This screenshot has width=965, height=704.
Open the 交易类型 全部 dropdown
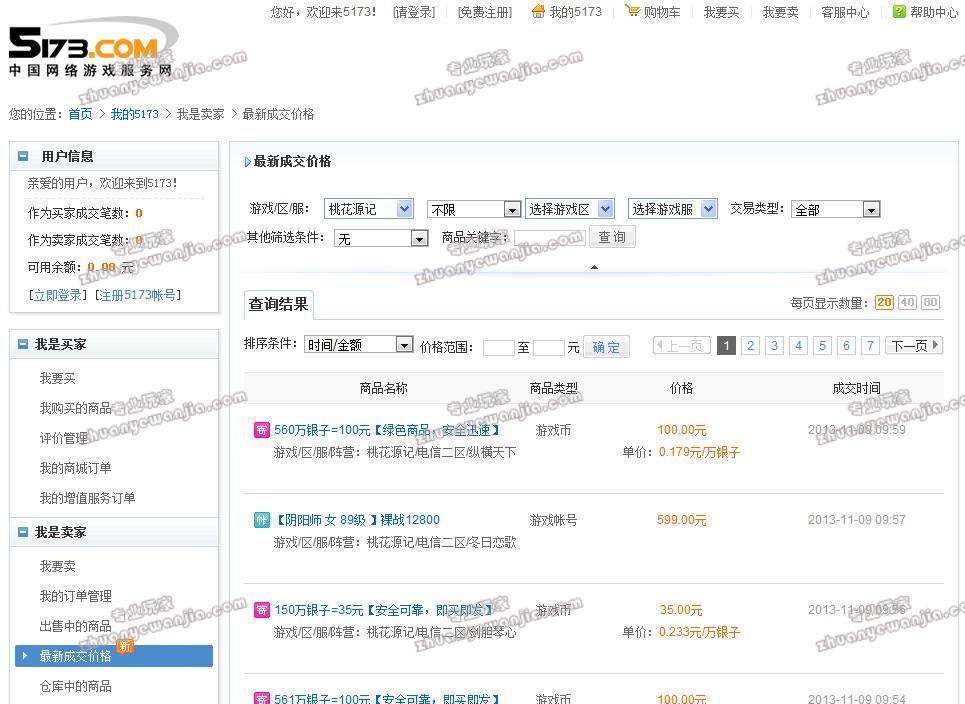click(x=836, y=210)
